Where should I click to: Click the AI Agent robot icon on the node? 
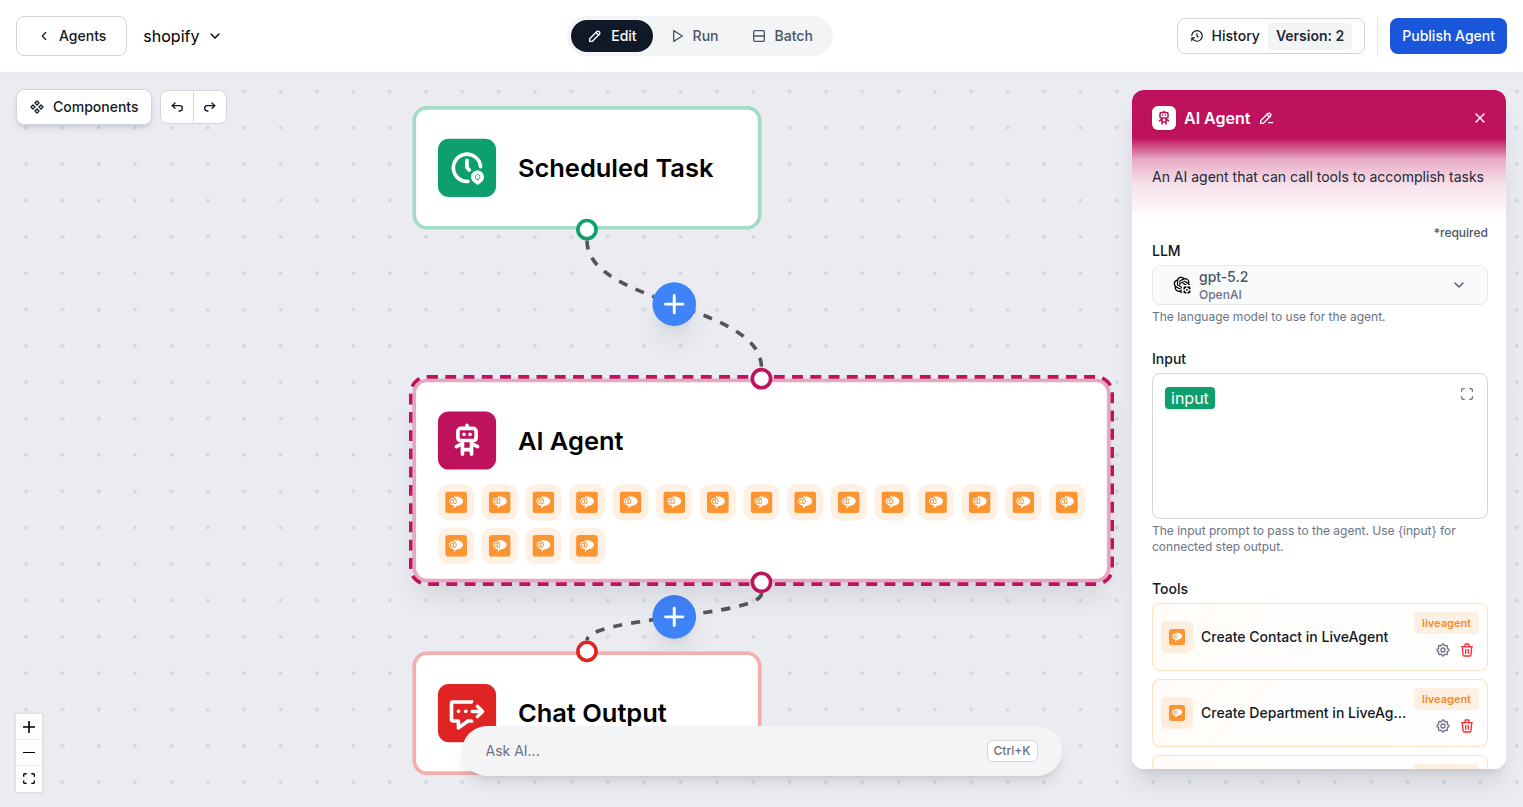(466, 440)
